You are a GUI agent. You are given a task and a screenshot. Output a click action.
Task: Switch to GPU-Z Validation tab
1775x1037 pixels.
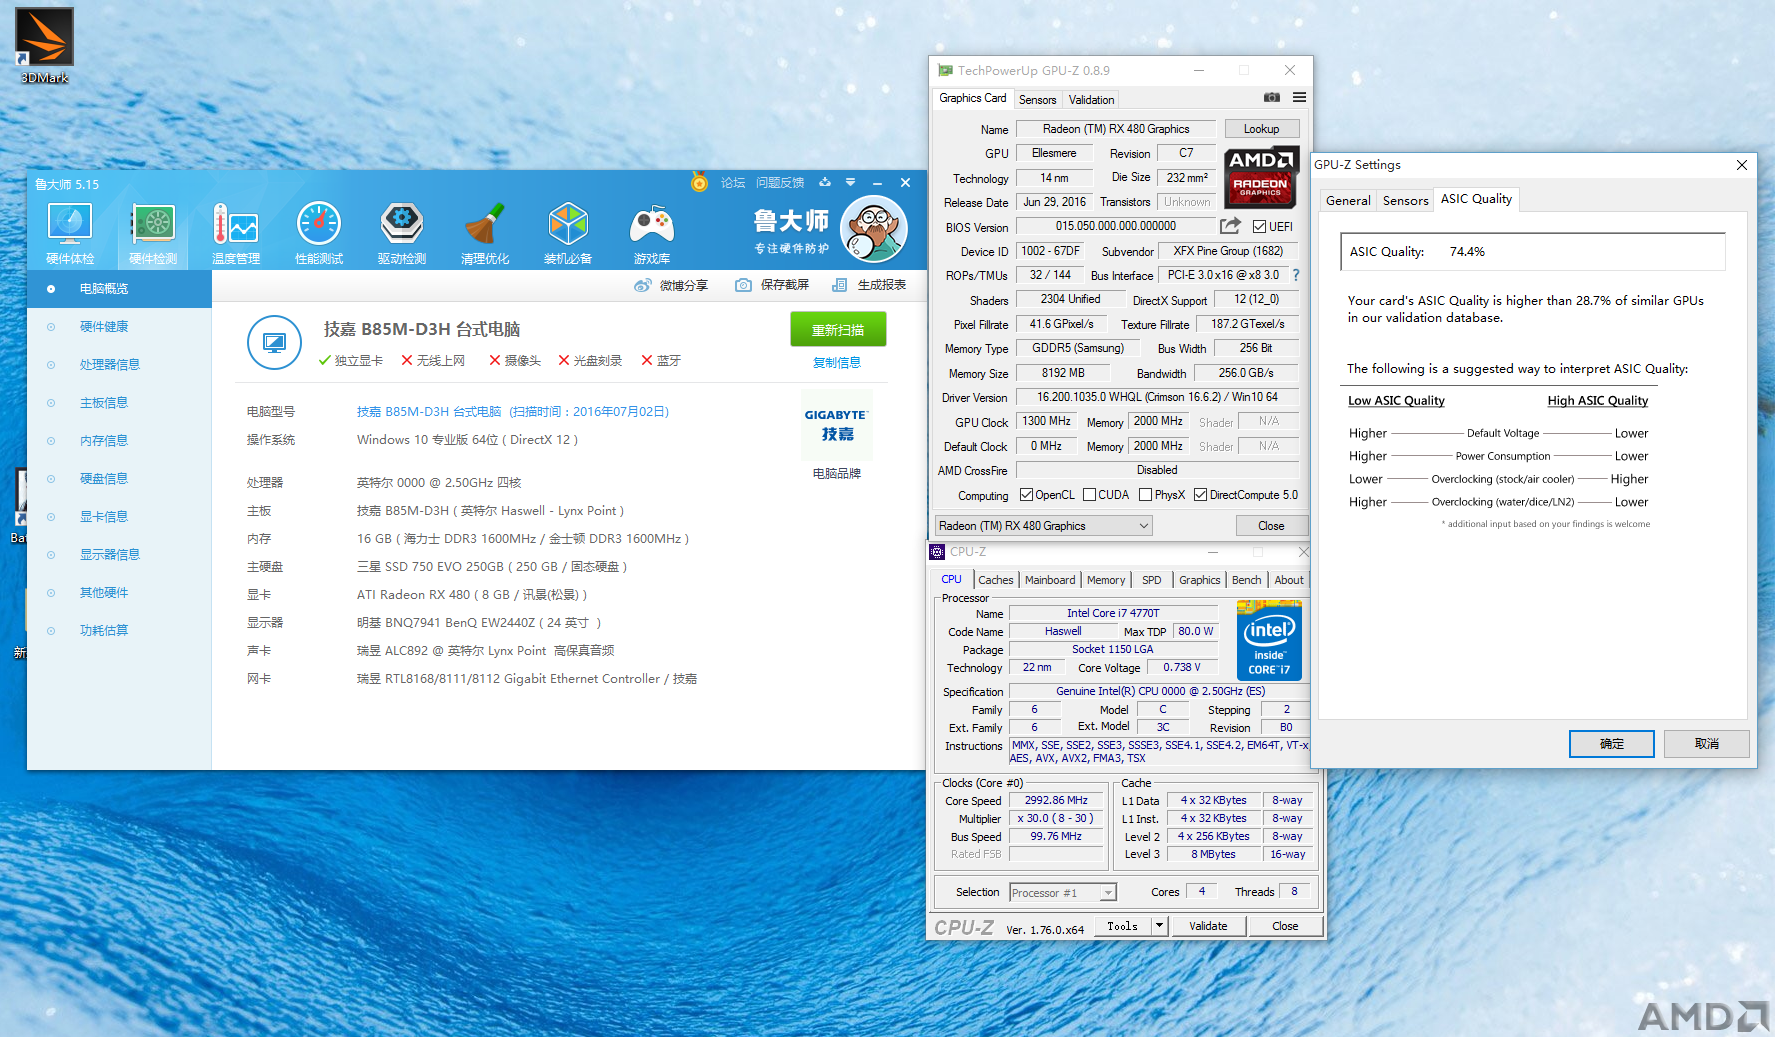(x=1091, y=100)
